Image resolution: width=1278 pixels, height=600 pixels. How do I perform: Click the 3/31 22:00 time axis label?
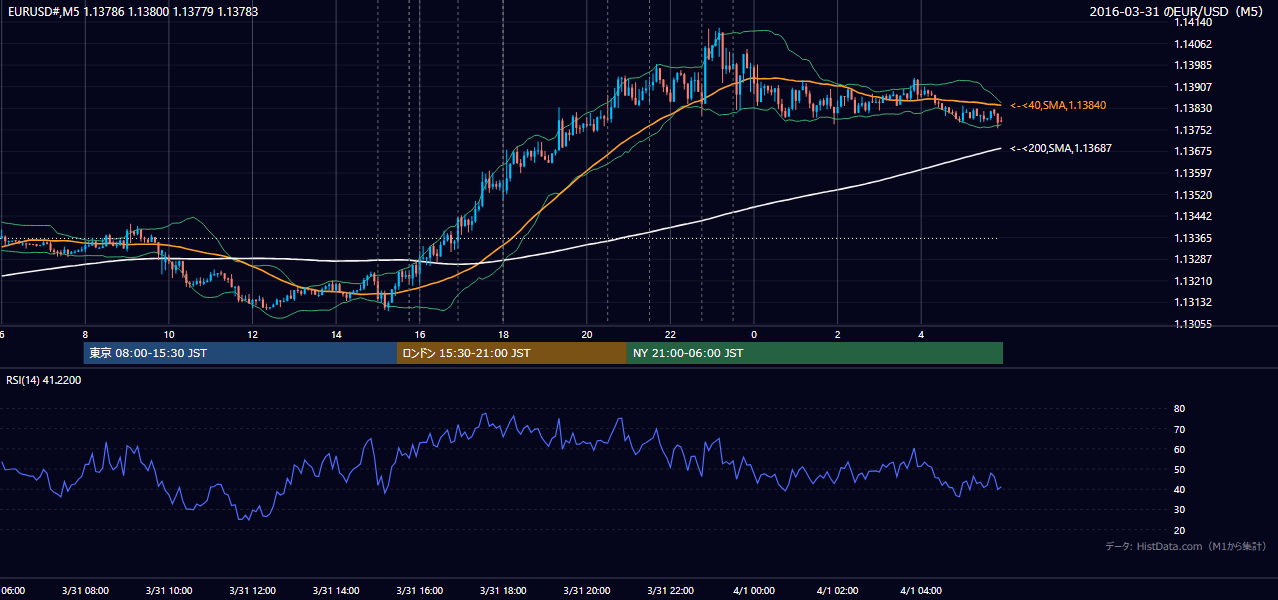coord(670,591)
